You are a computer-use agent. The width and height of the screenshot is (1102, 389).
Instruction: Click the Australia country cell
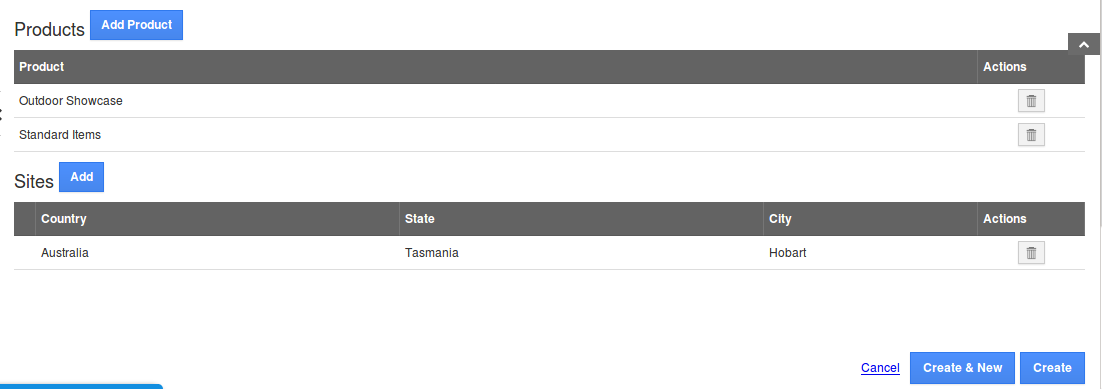coord(65,253)
